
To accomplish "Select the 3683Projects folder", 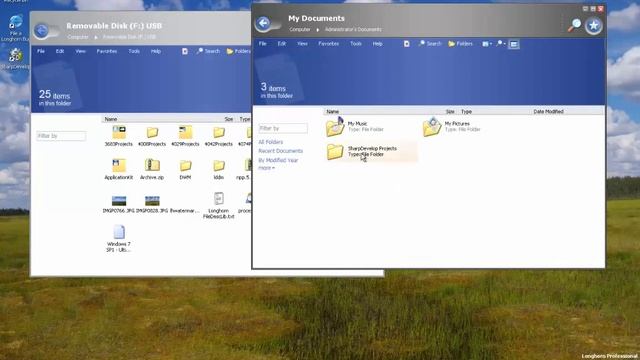I will [x=118, y=136].
